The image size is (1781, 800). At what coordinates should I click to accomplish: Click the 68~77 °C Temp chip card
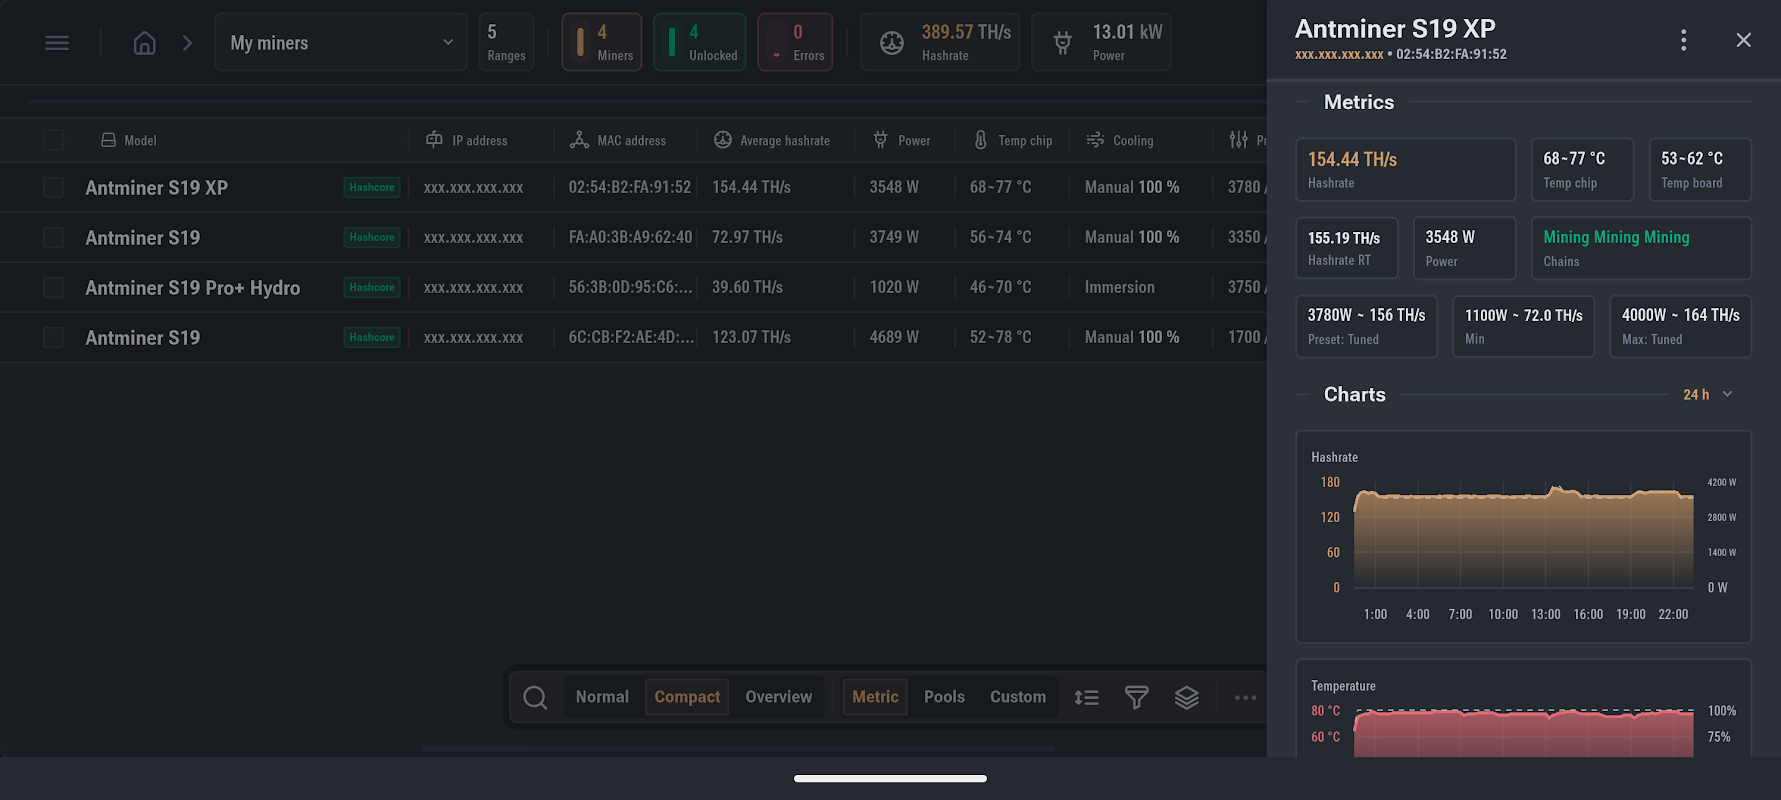[1582, 170]
